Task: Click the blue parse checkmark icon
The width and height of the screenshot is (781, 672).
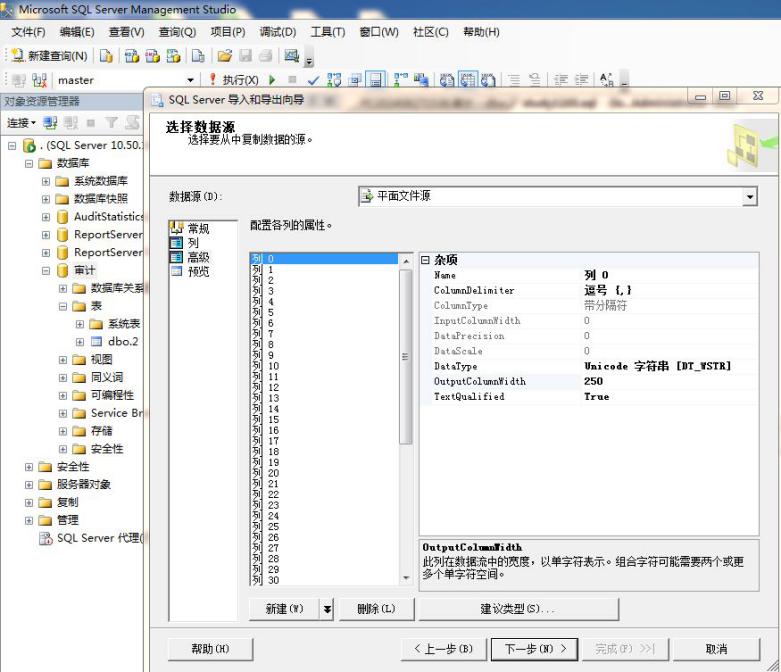Action: point(313,80)
